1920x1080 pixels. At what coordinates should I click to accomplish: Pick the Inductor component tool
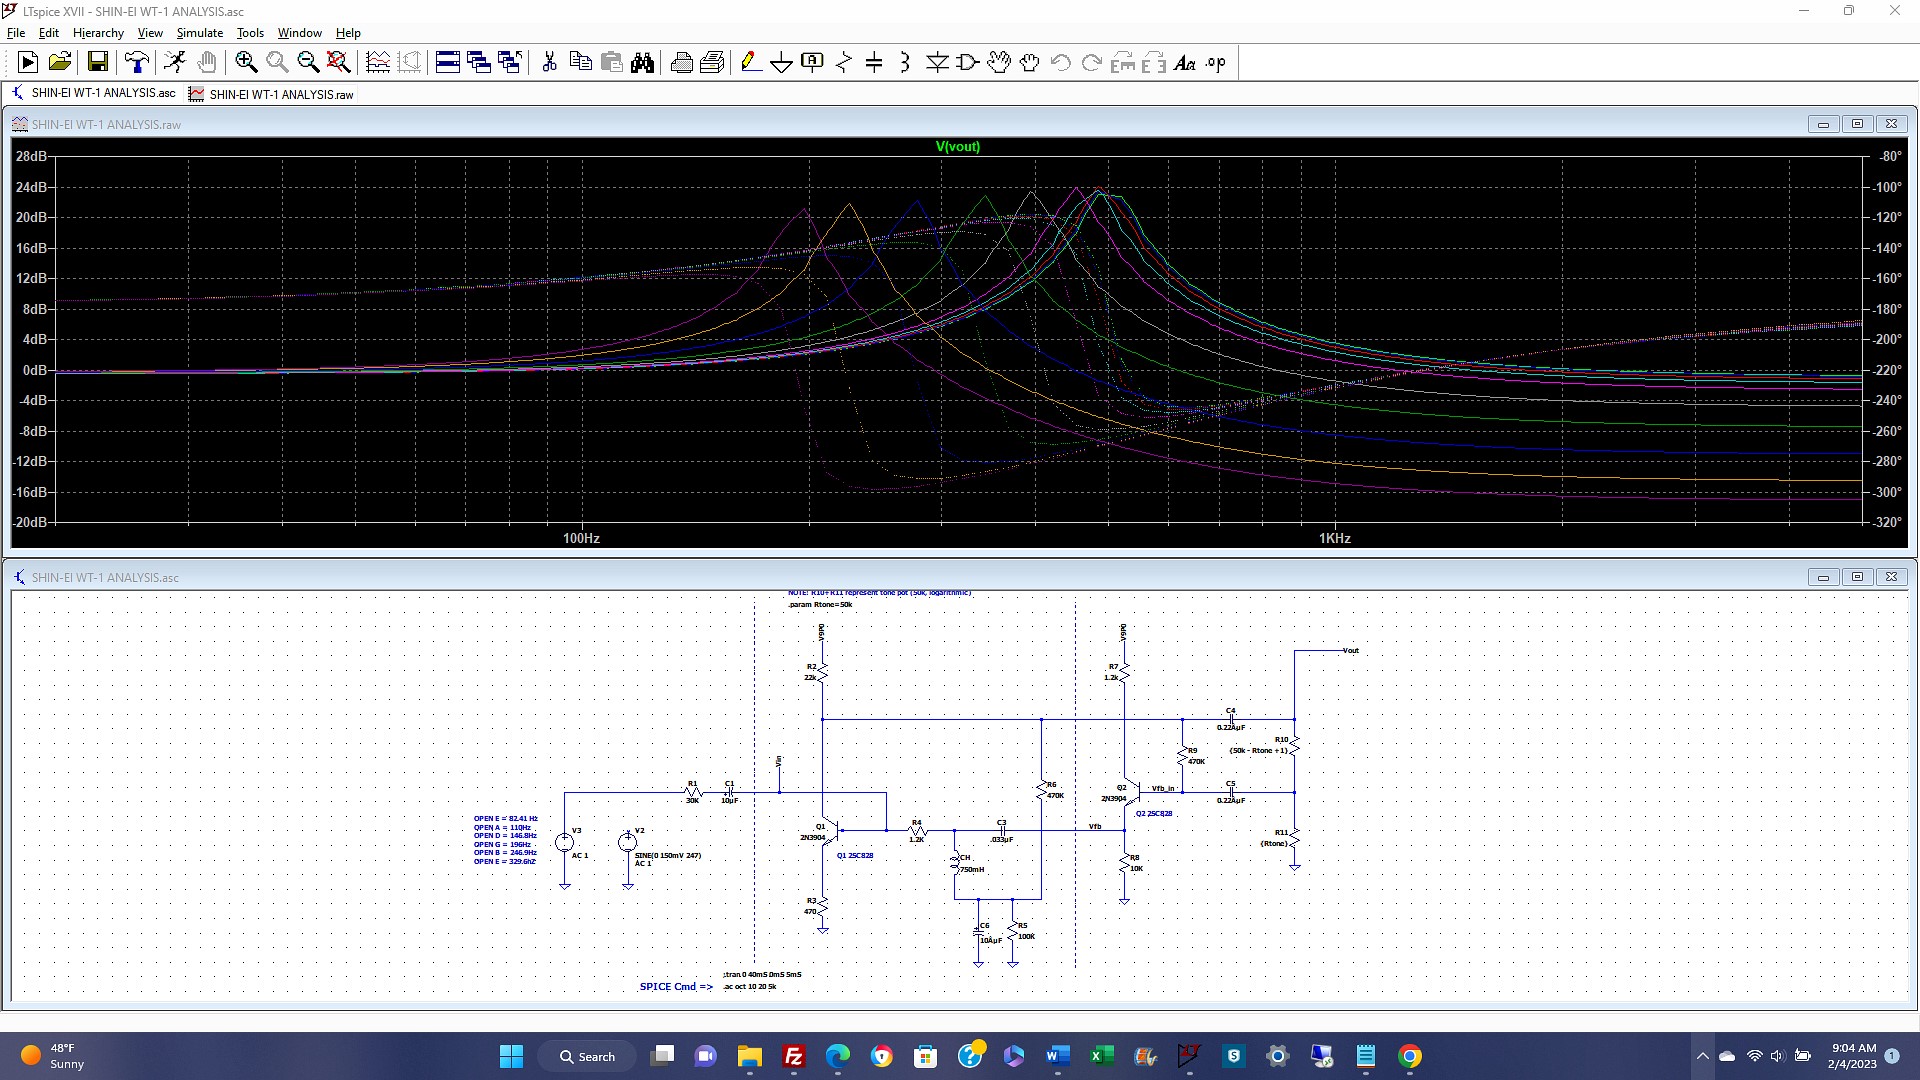[x=905, y=63]
